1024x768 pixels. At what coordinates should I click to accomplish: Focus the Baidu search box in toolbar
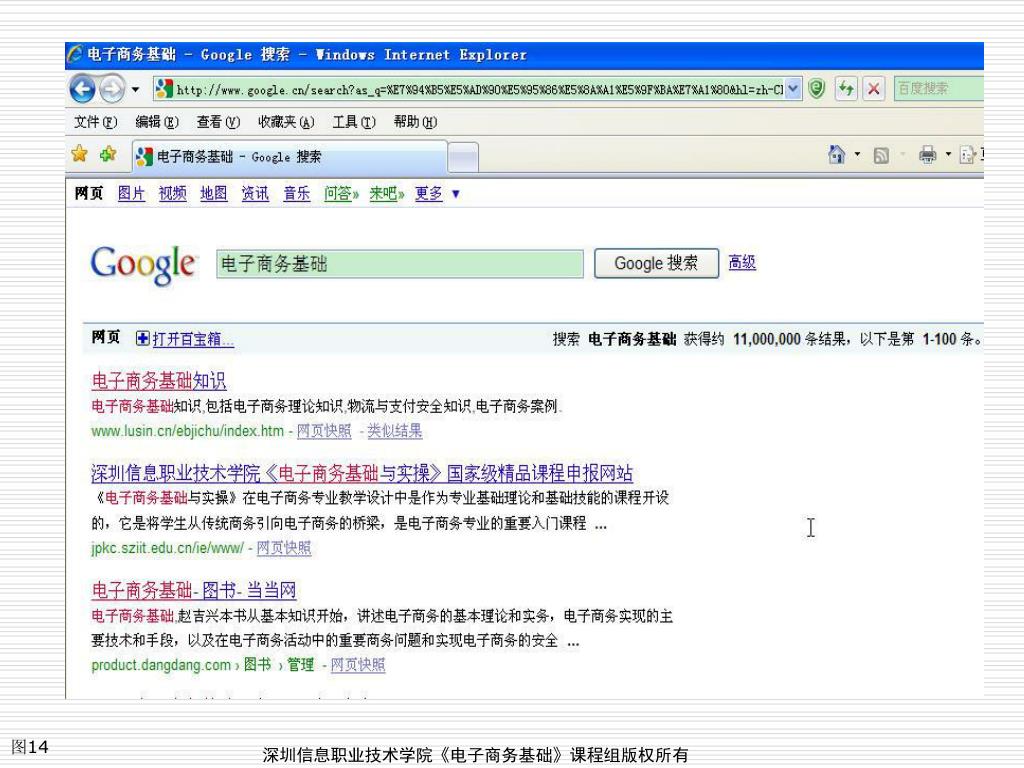click(x=938, y=88)
